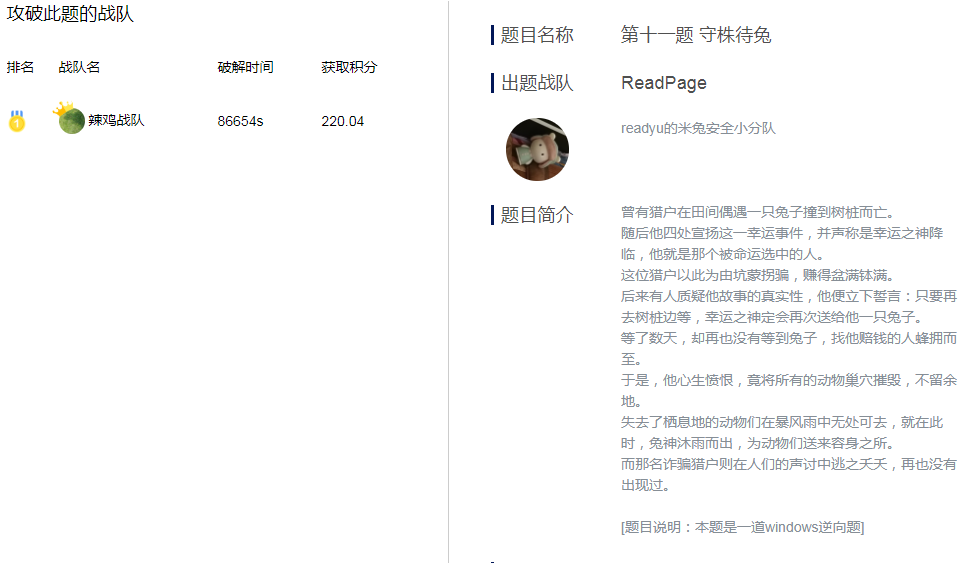Screen dimensions: 964x563
Task: Click the ReadPage author team name
Action: (664, 83)
